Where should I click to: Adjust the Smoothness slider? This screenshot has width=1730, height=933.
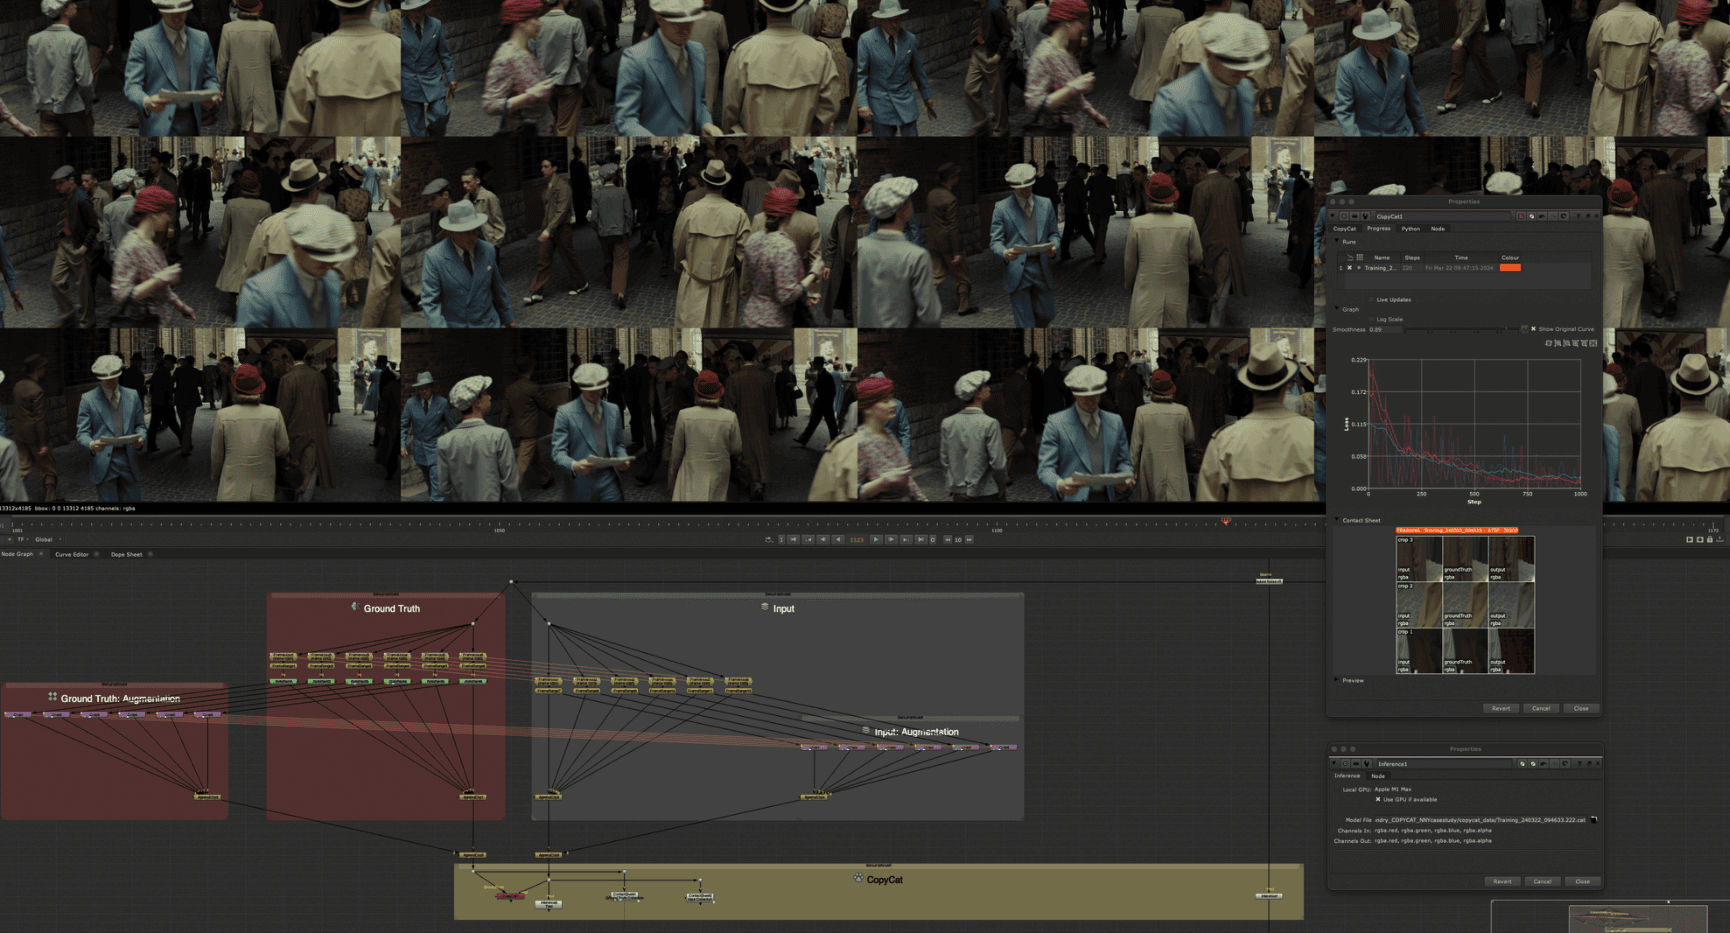[x=1461, y=329]
